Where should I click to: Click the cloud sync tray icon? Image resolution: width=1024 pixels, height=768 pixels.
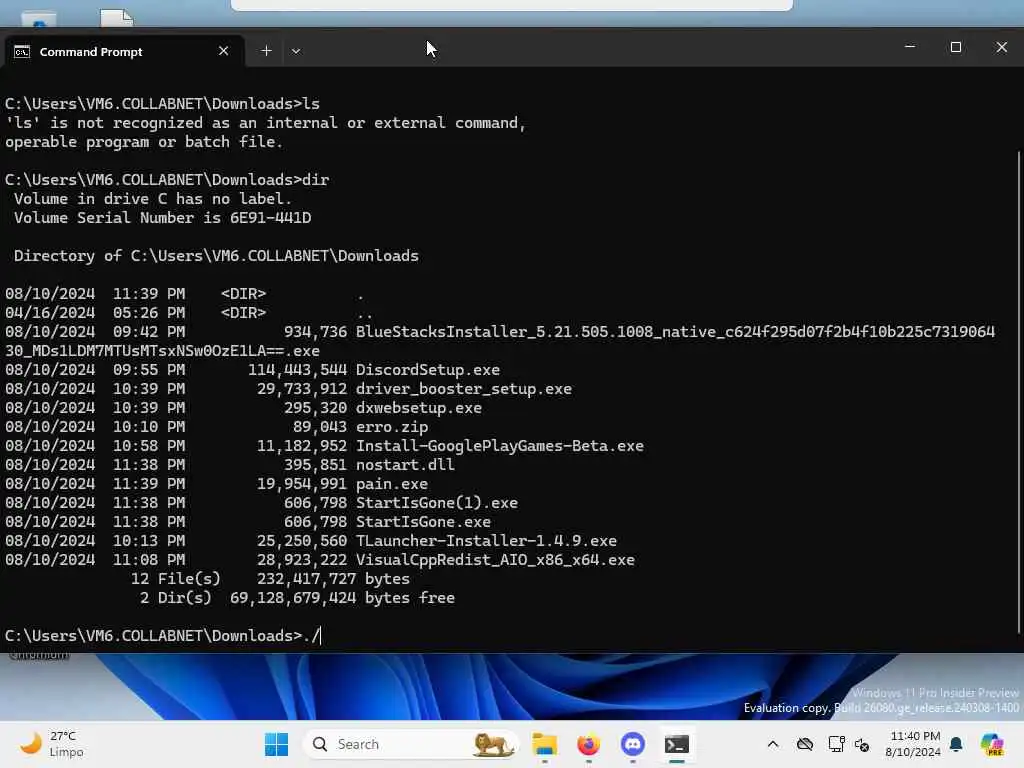[805, 744]
